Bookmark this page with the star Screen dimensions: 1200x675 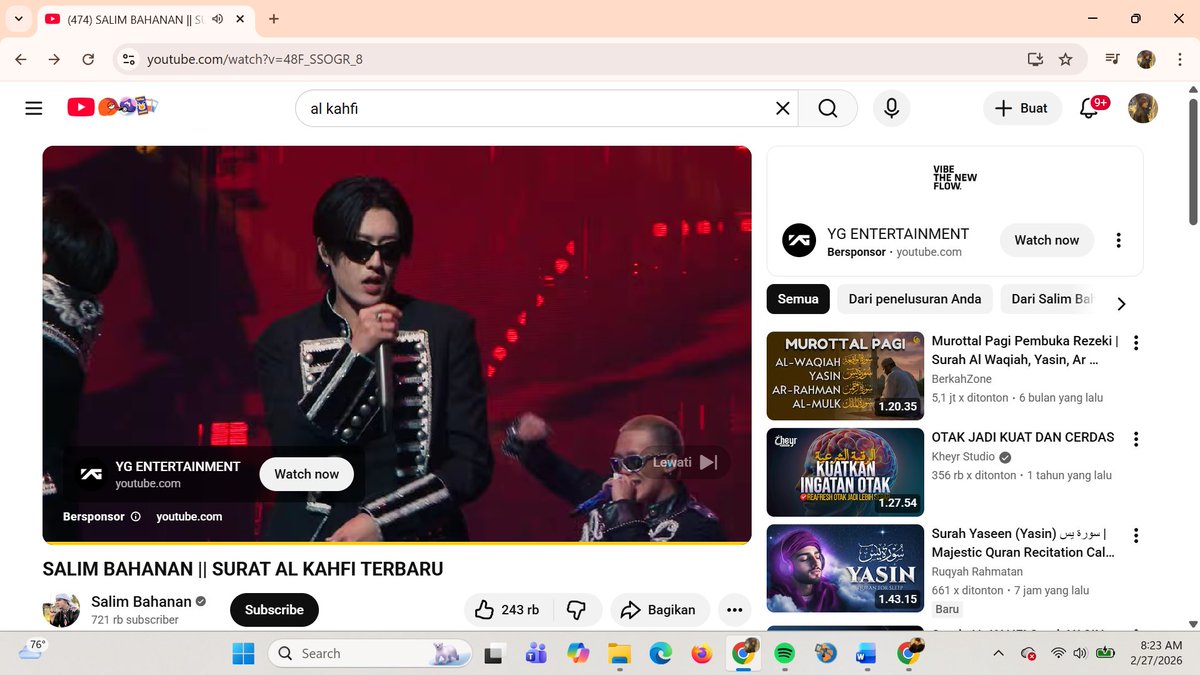point(1065,59)
